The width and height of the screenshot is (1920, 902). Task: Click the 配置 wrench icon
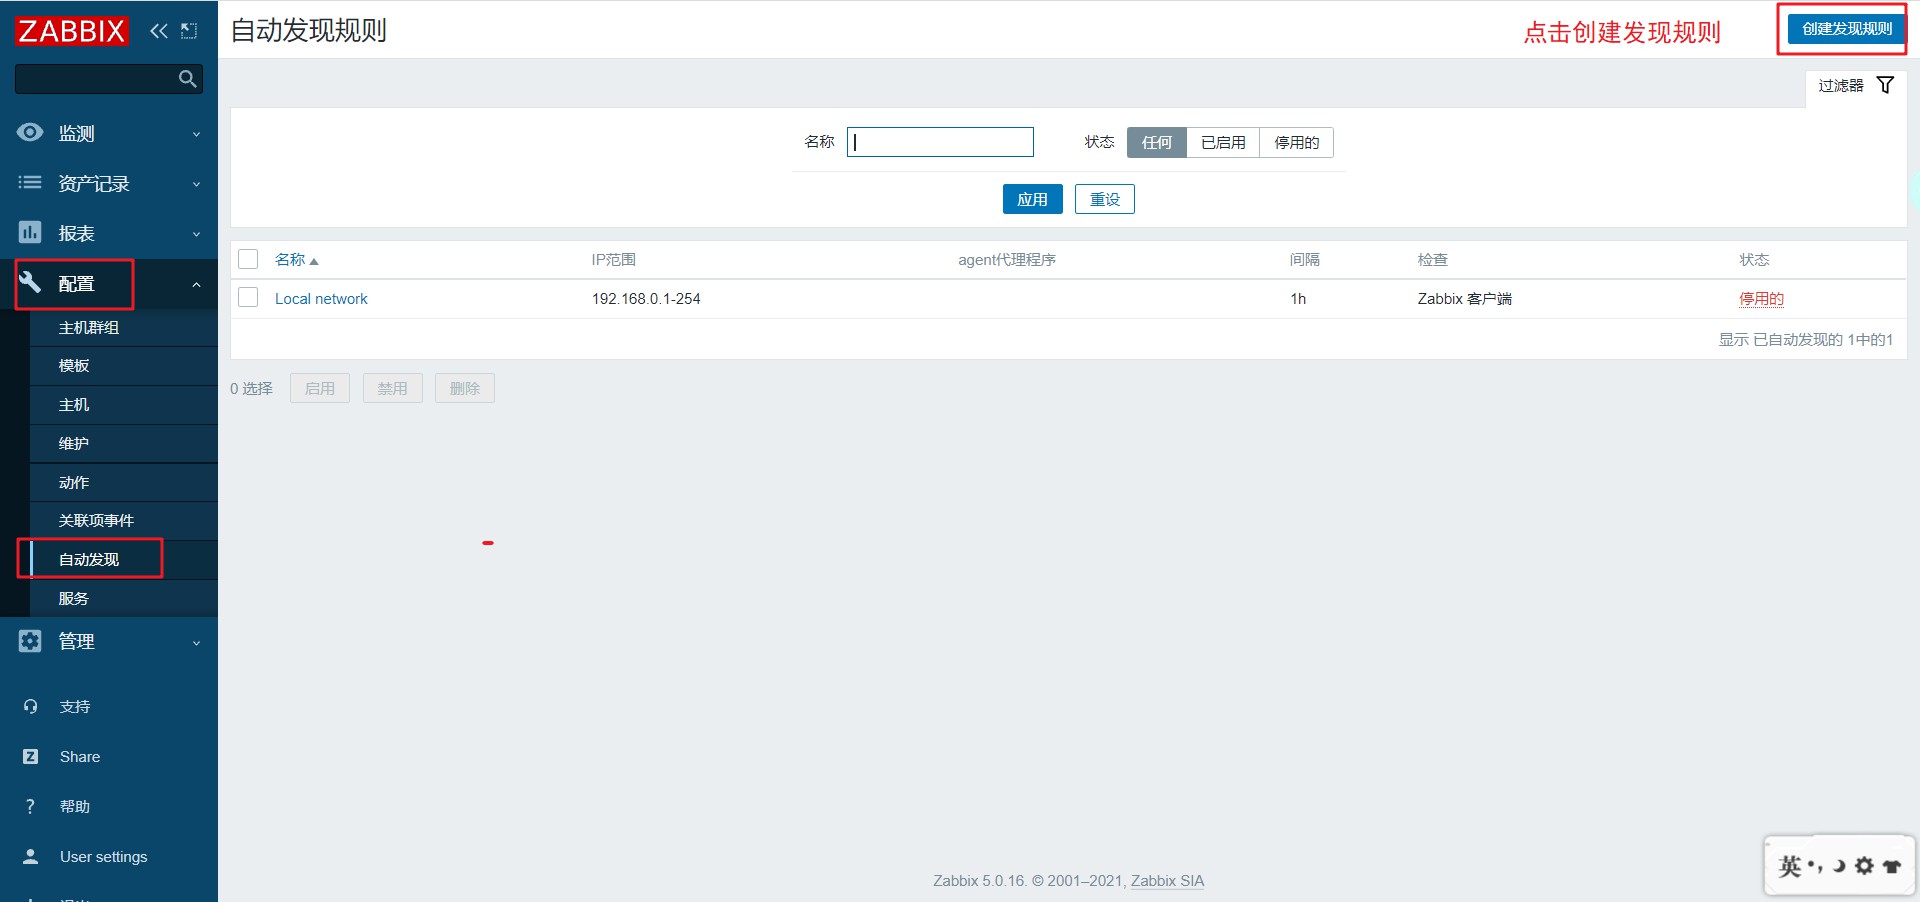pyautogui.click(x=30, y=283)
